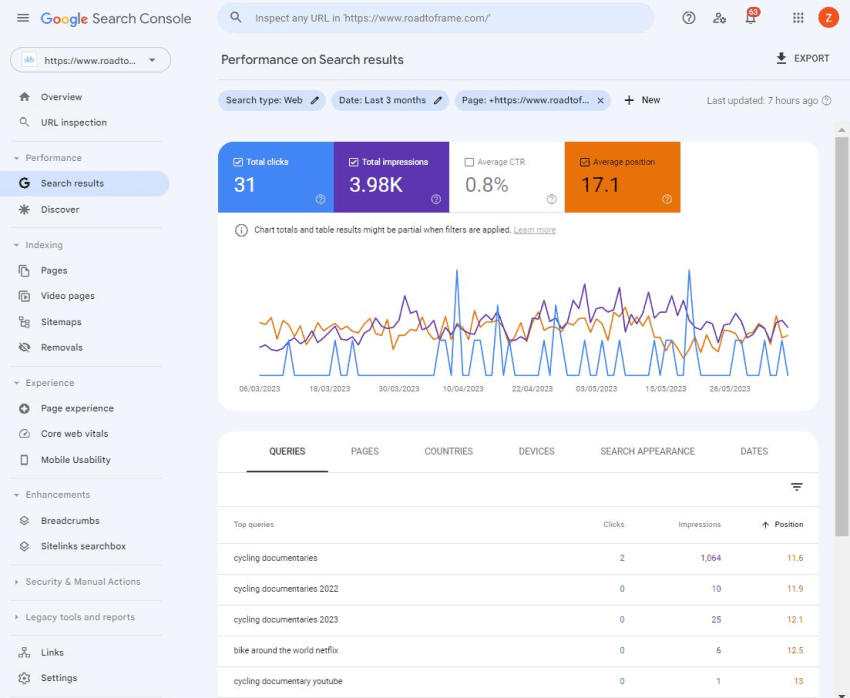Switch to the Queries tab

(x=287, y=451)
